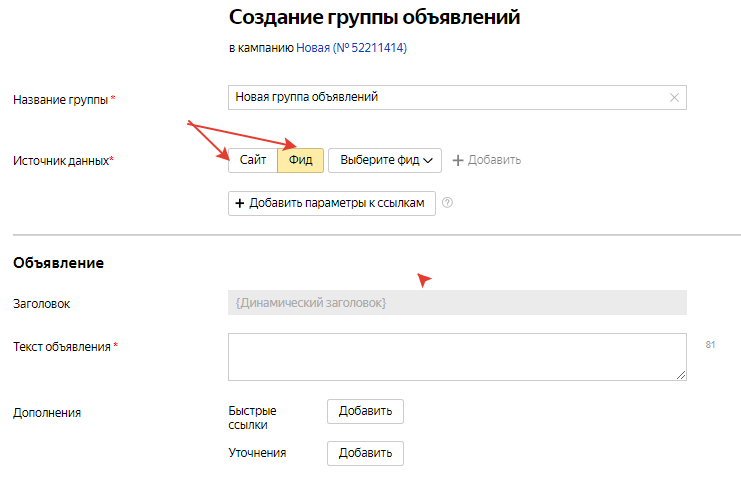Click the question mark help icon
This screenshot has width=741, height=493.
click(x=447, y=203)
